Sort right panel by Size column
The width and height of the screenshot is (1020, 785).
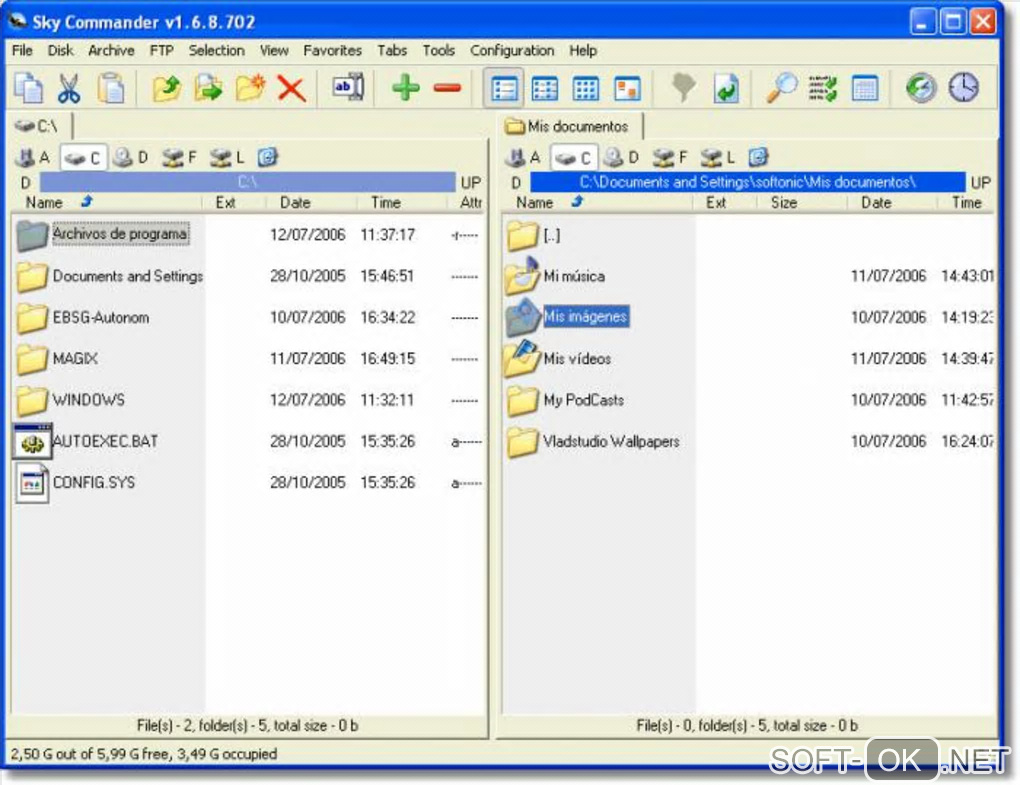pyautogui.click(x=801, y=203)
